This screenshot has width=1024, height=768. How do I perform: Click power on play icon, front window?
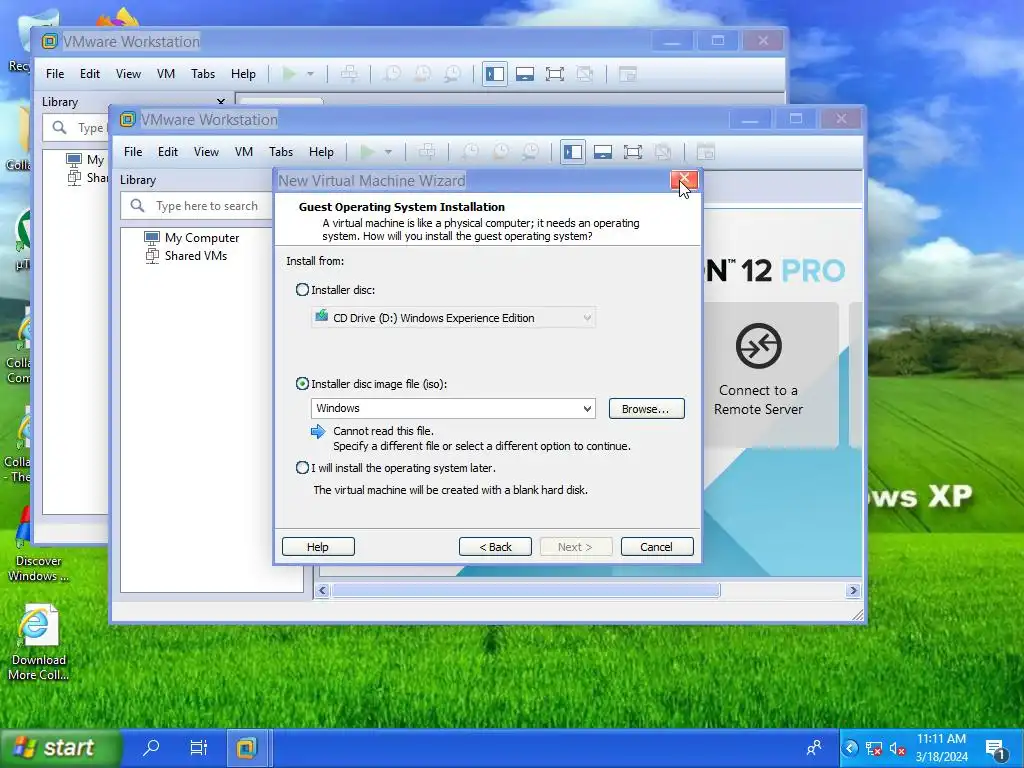(368, 152)
